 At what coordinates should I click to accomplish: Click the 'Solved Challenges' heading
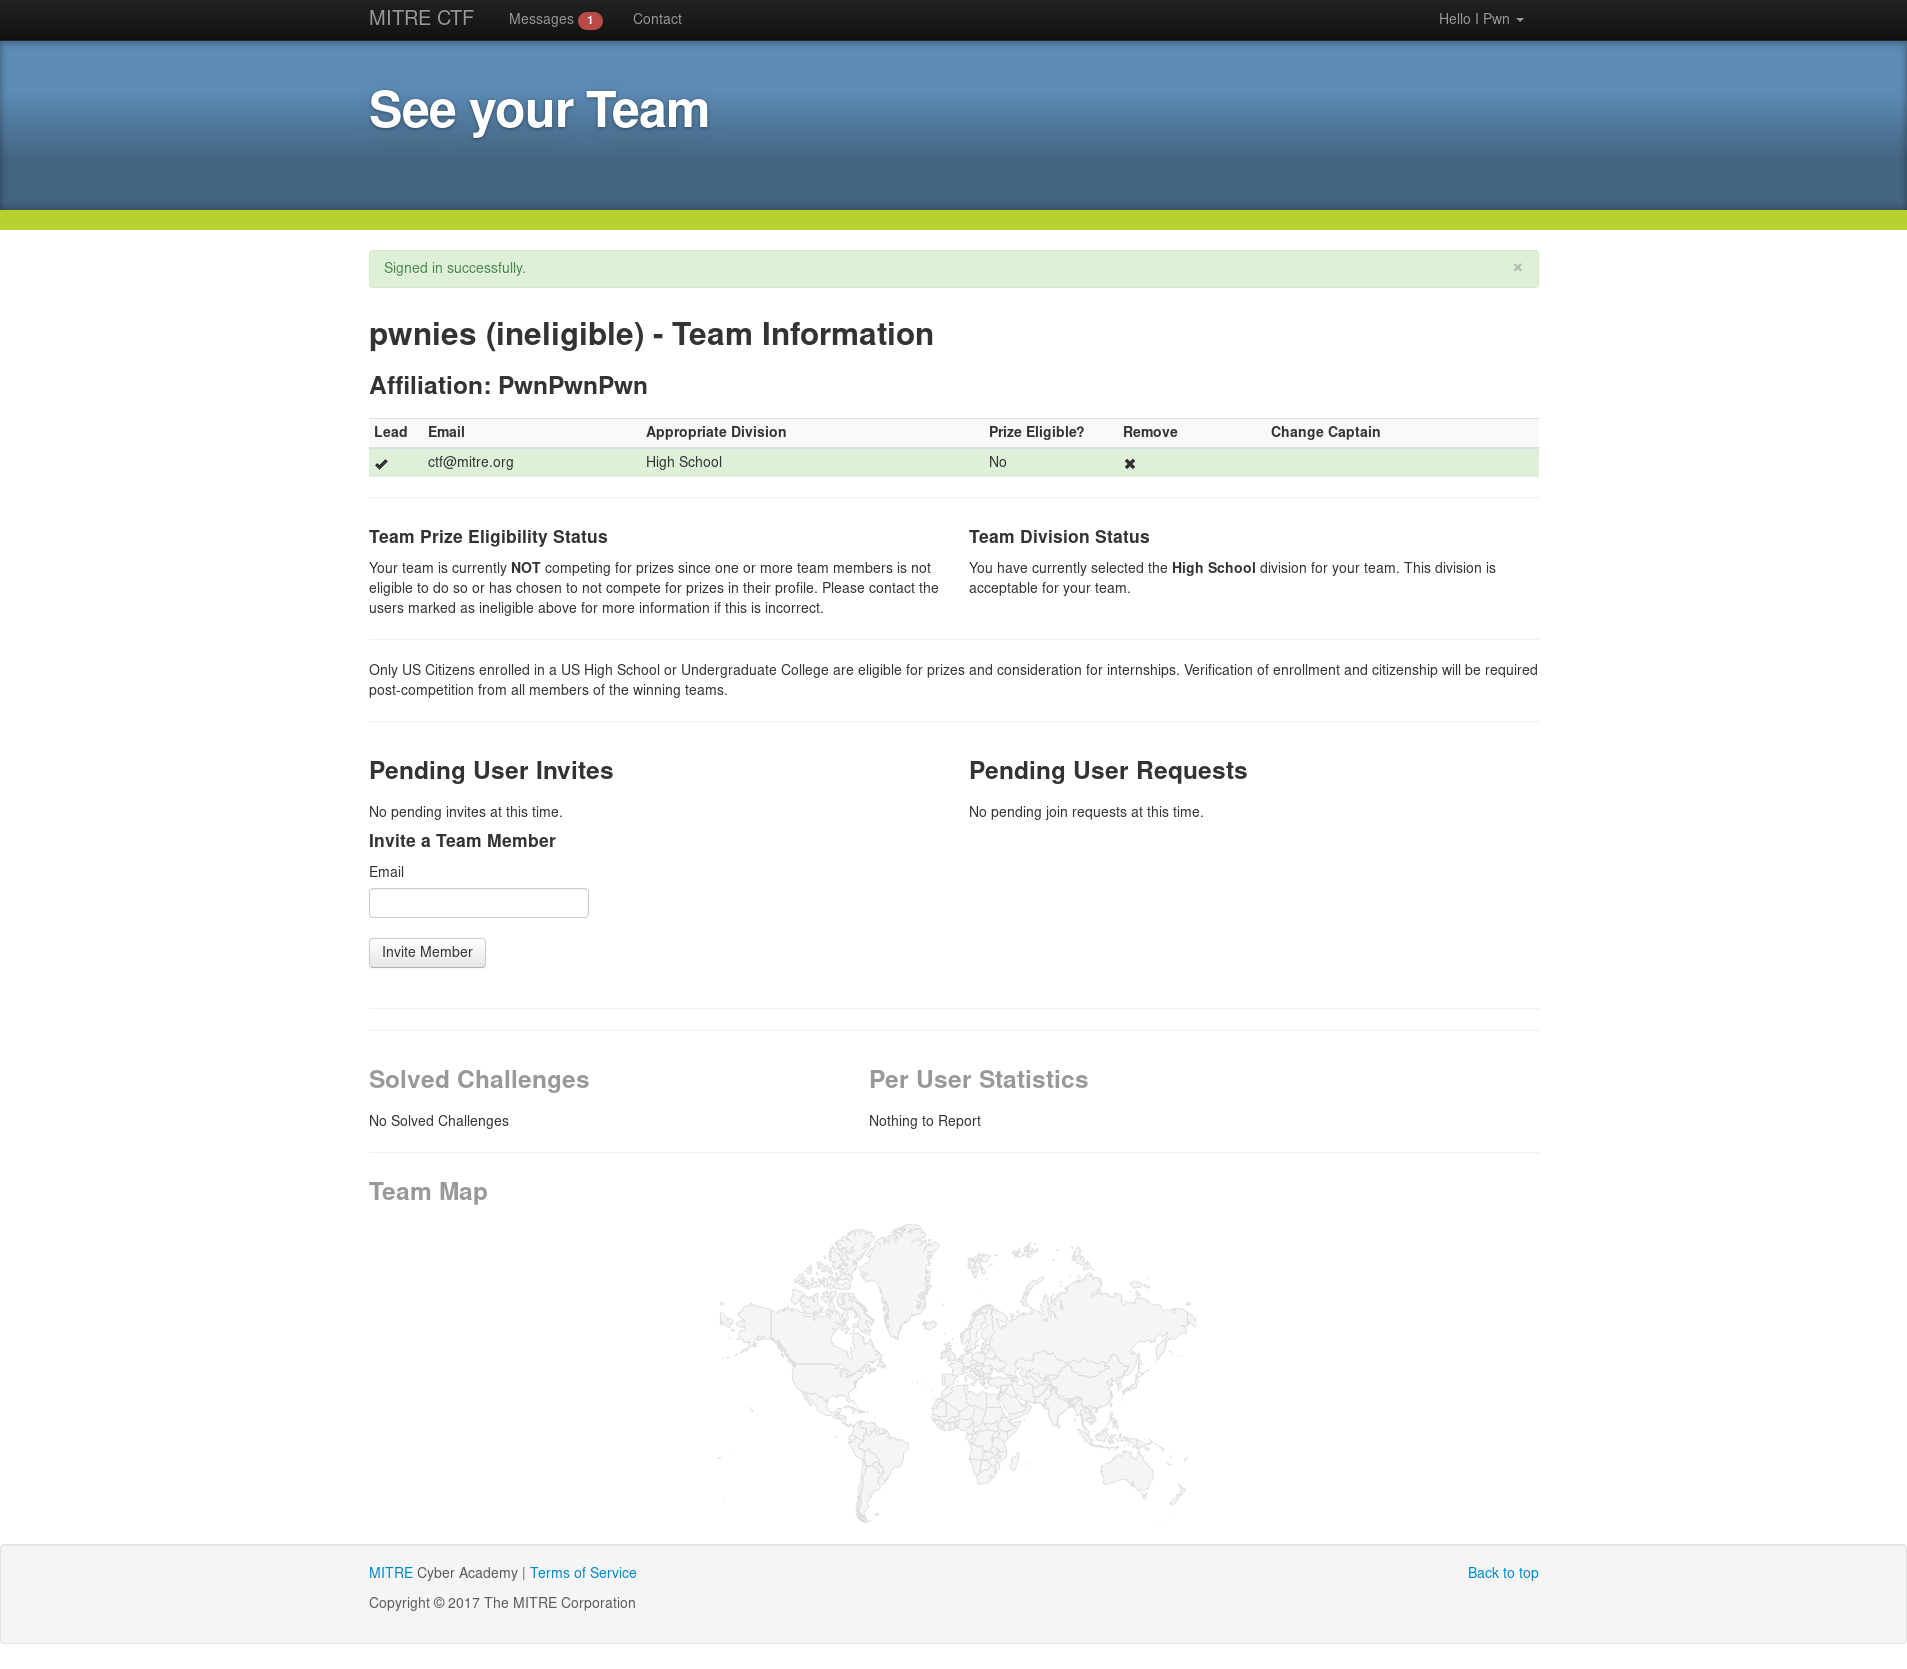[x=479, y=1080]
